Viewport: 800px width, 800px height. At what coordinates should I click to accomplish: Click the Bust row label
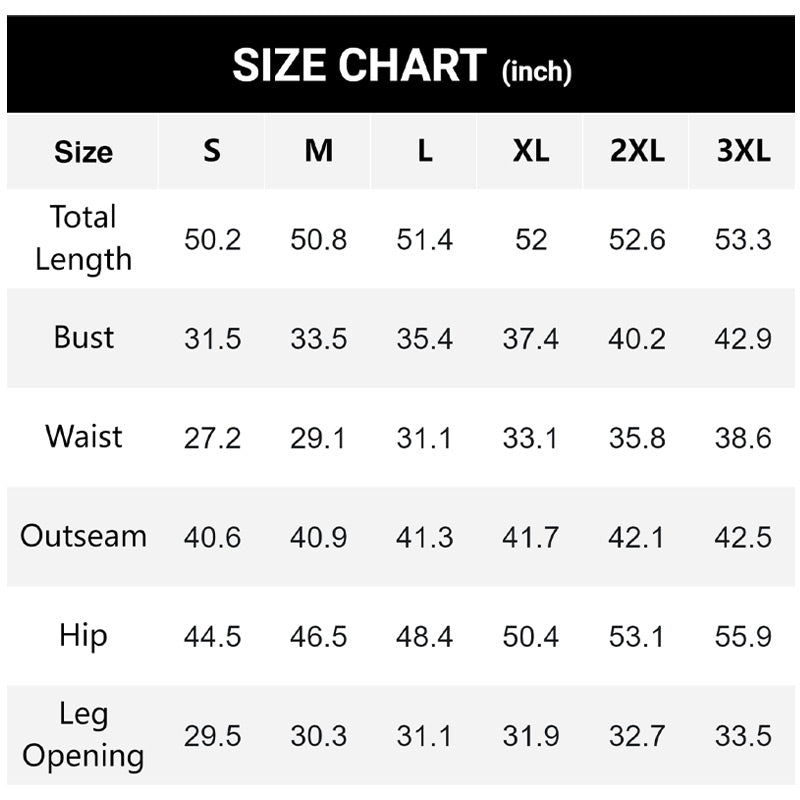pos(83,337)
